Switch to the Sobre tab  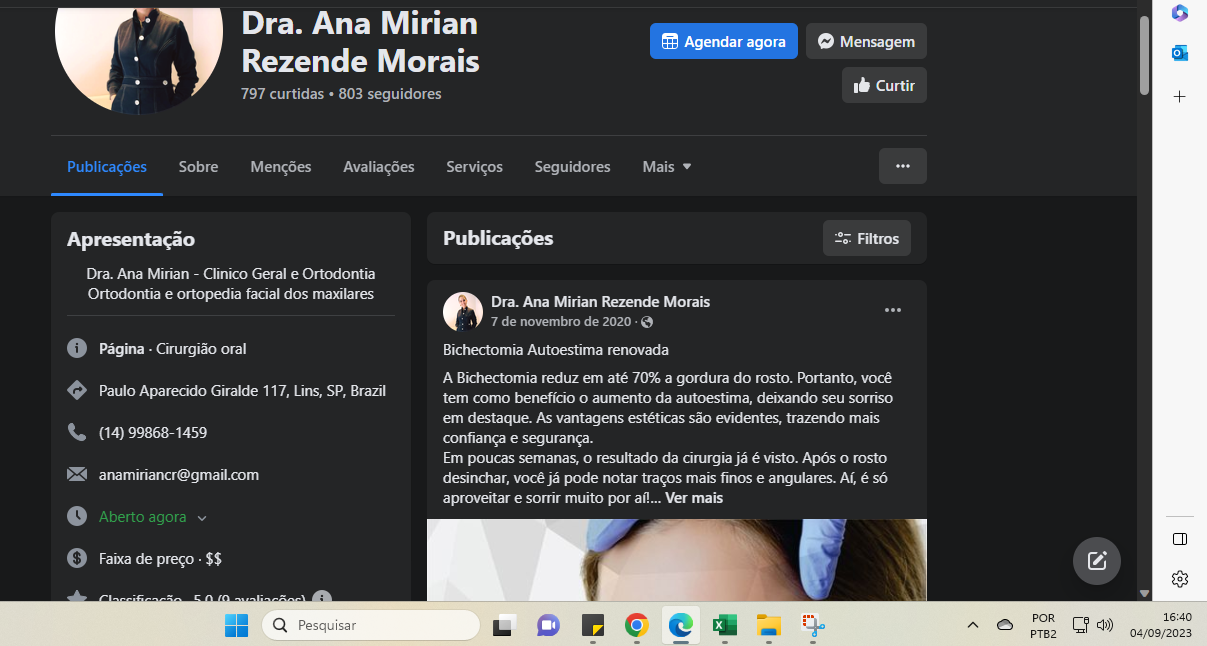198,167
